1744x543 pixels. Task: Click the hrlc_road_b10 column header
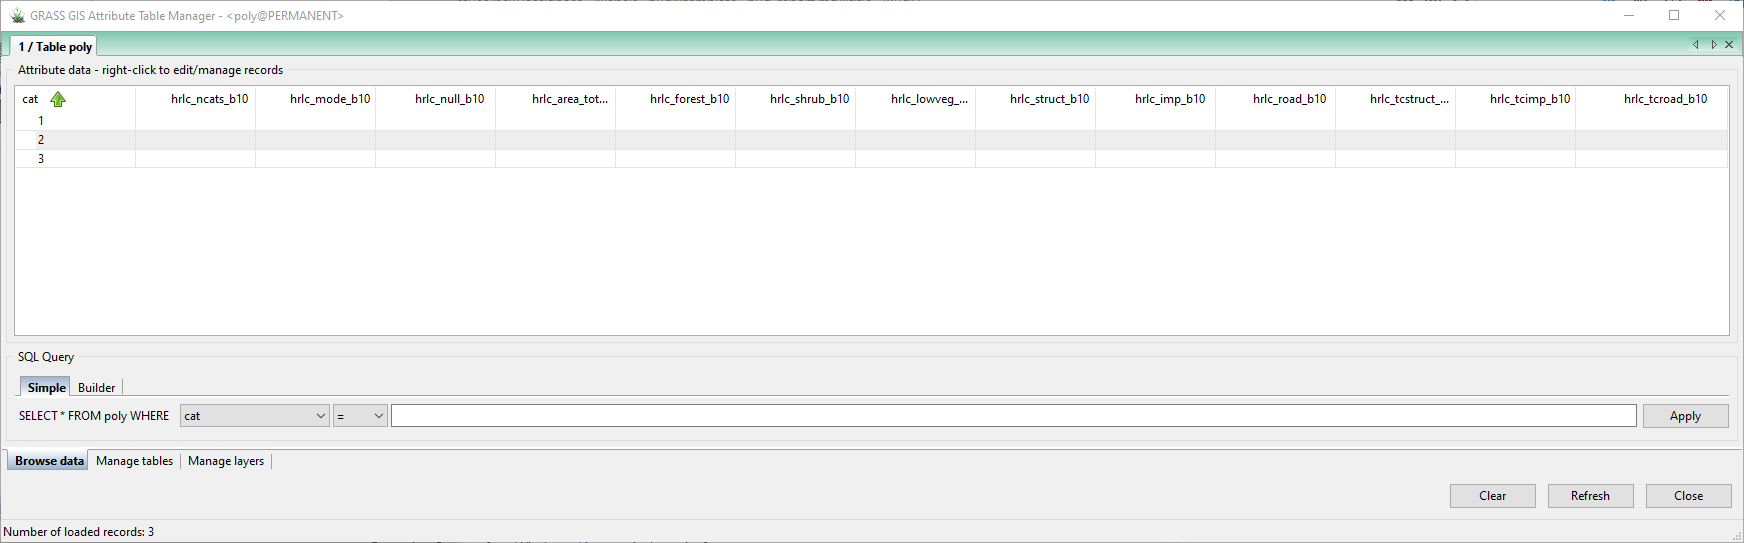coord(1275,99)
